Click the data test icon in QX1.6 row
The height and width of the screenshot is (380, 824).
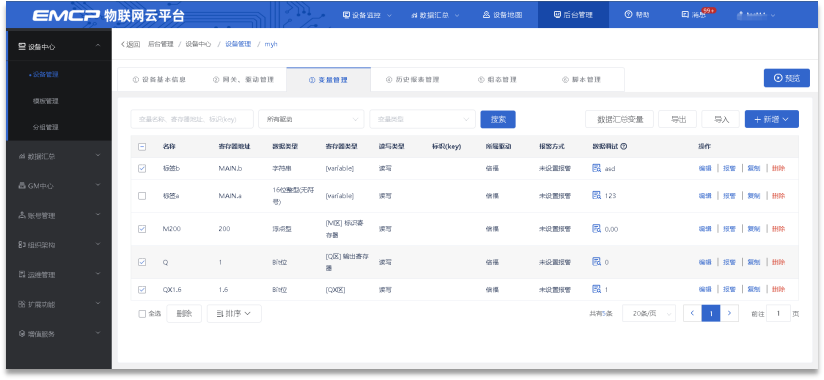point(596,289)
